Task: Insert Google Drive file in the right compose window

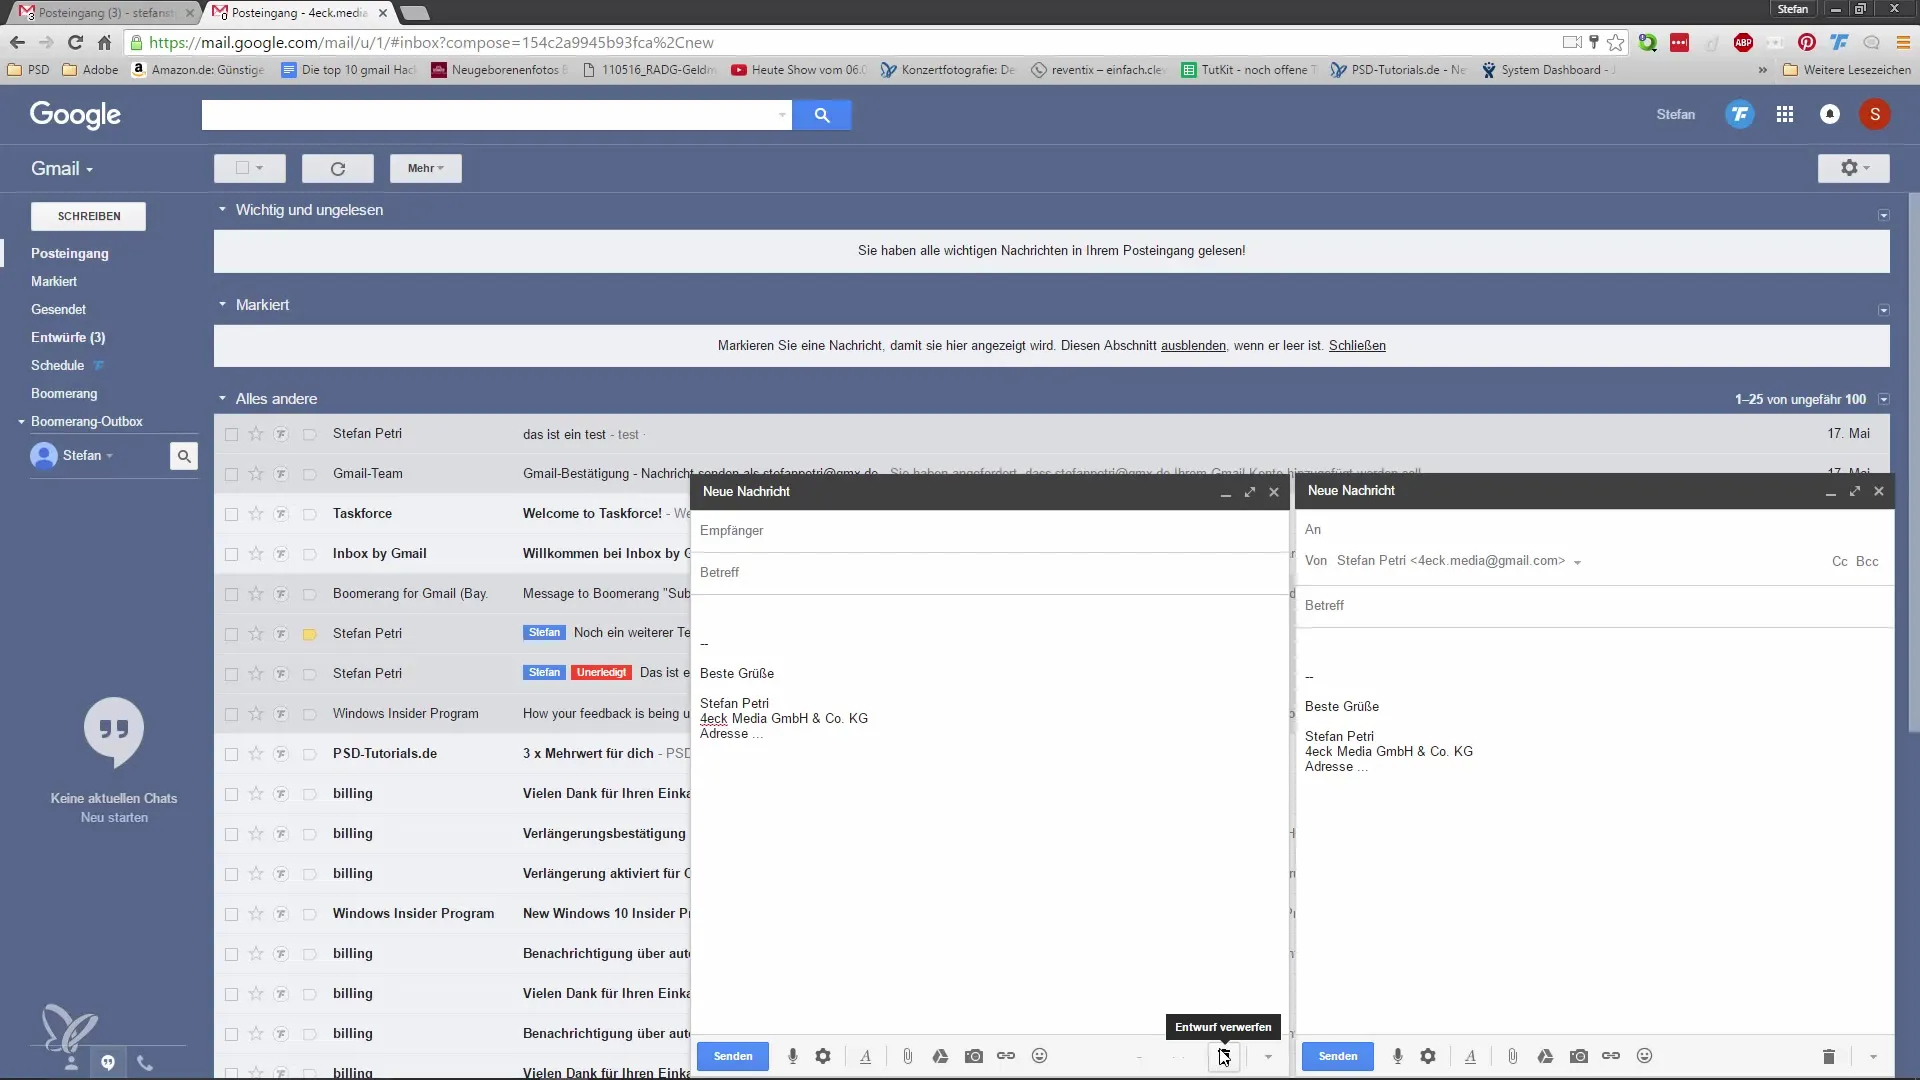Action: 1545,1056
